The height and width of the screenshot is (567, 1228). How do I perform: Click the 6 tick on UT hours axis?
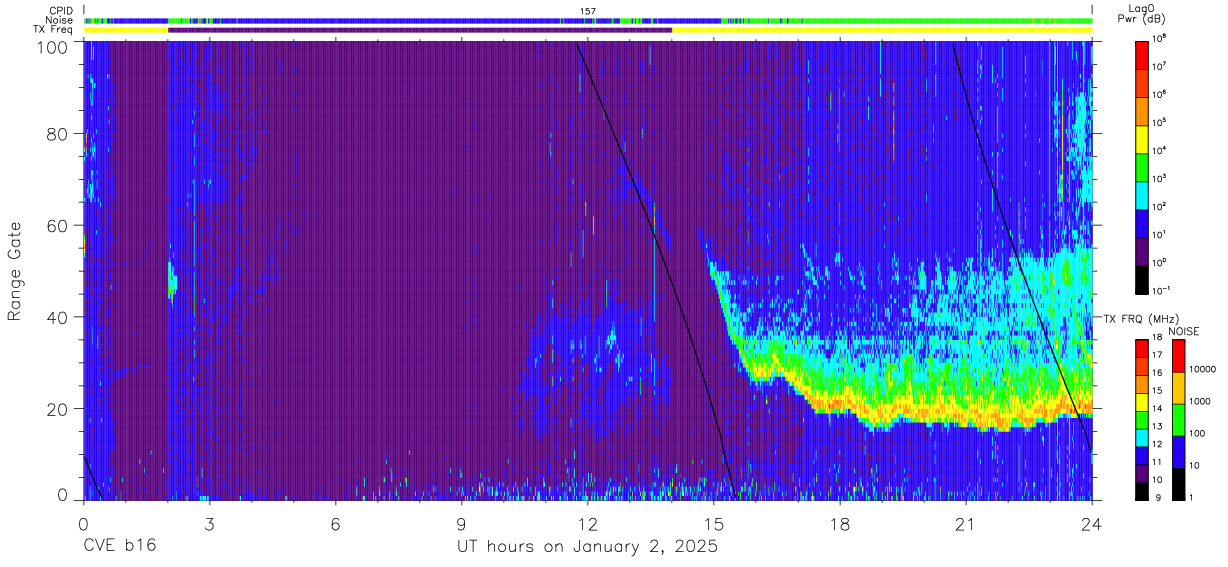[335, 523]
